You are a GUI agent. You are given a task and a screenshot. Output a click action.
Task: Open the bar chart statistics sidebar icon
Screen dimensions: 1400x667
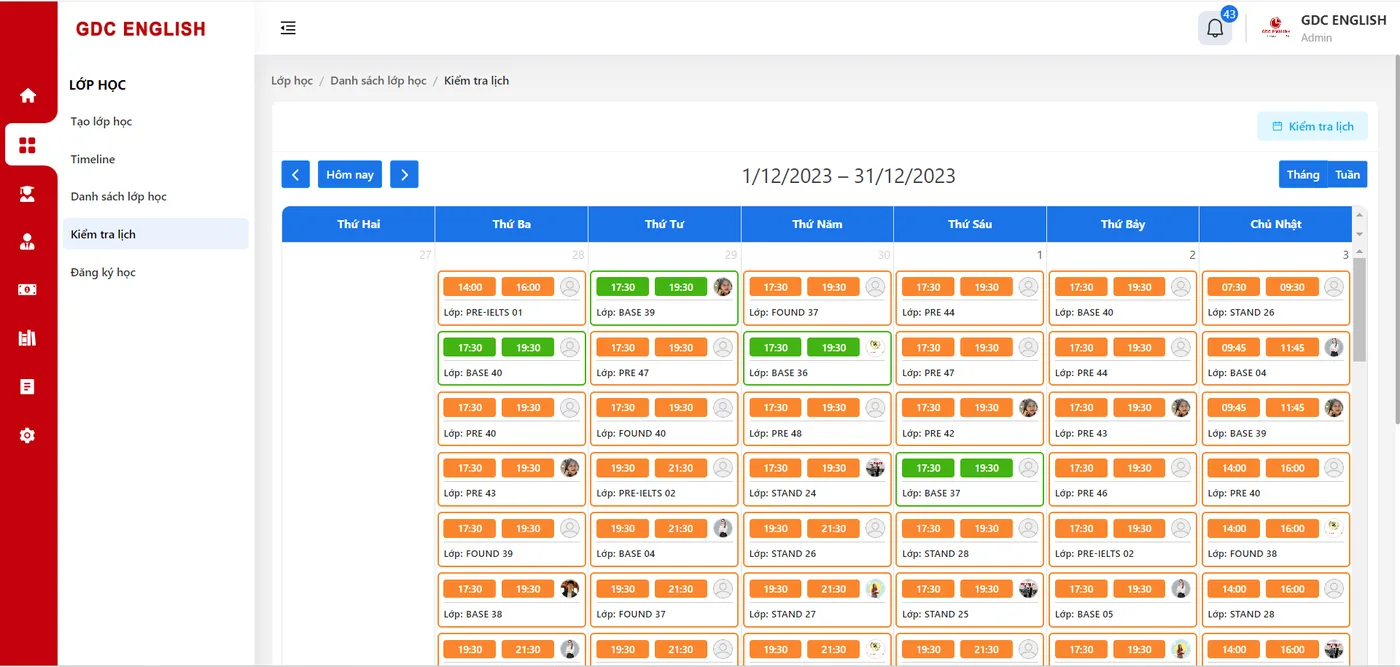tap(28, 338)
